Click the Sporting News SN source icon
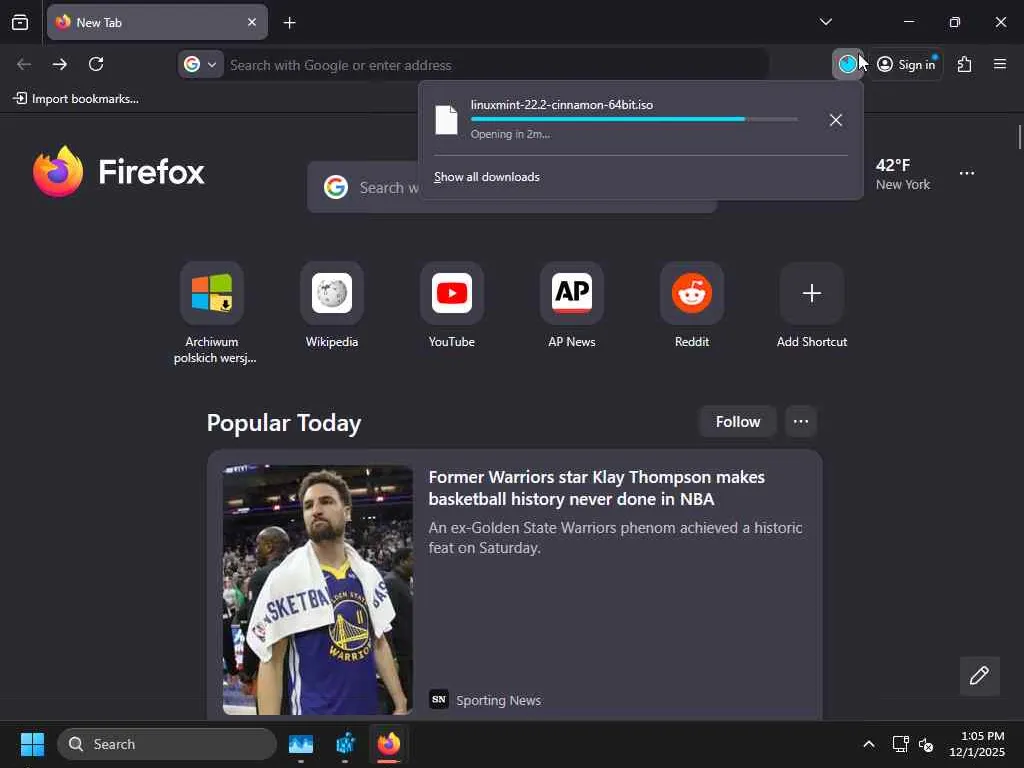The image size is (1024, 768). point(439,699)
